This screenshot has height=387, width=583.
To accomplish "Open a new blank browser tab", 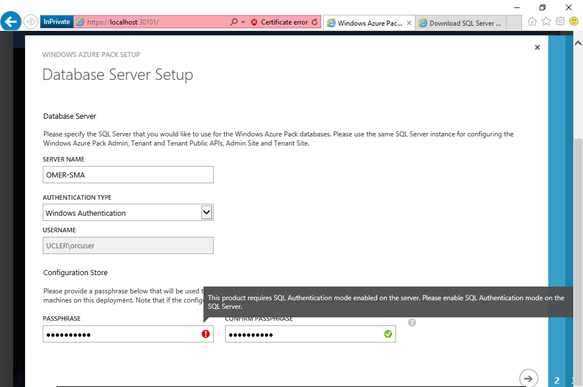I will point(514,23).
